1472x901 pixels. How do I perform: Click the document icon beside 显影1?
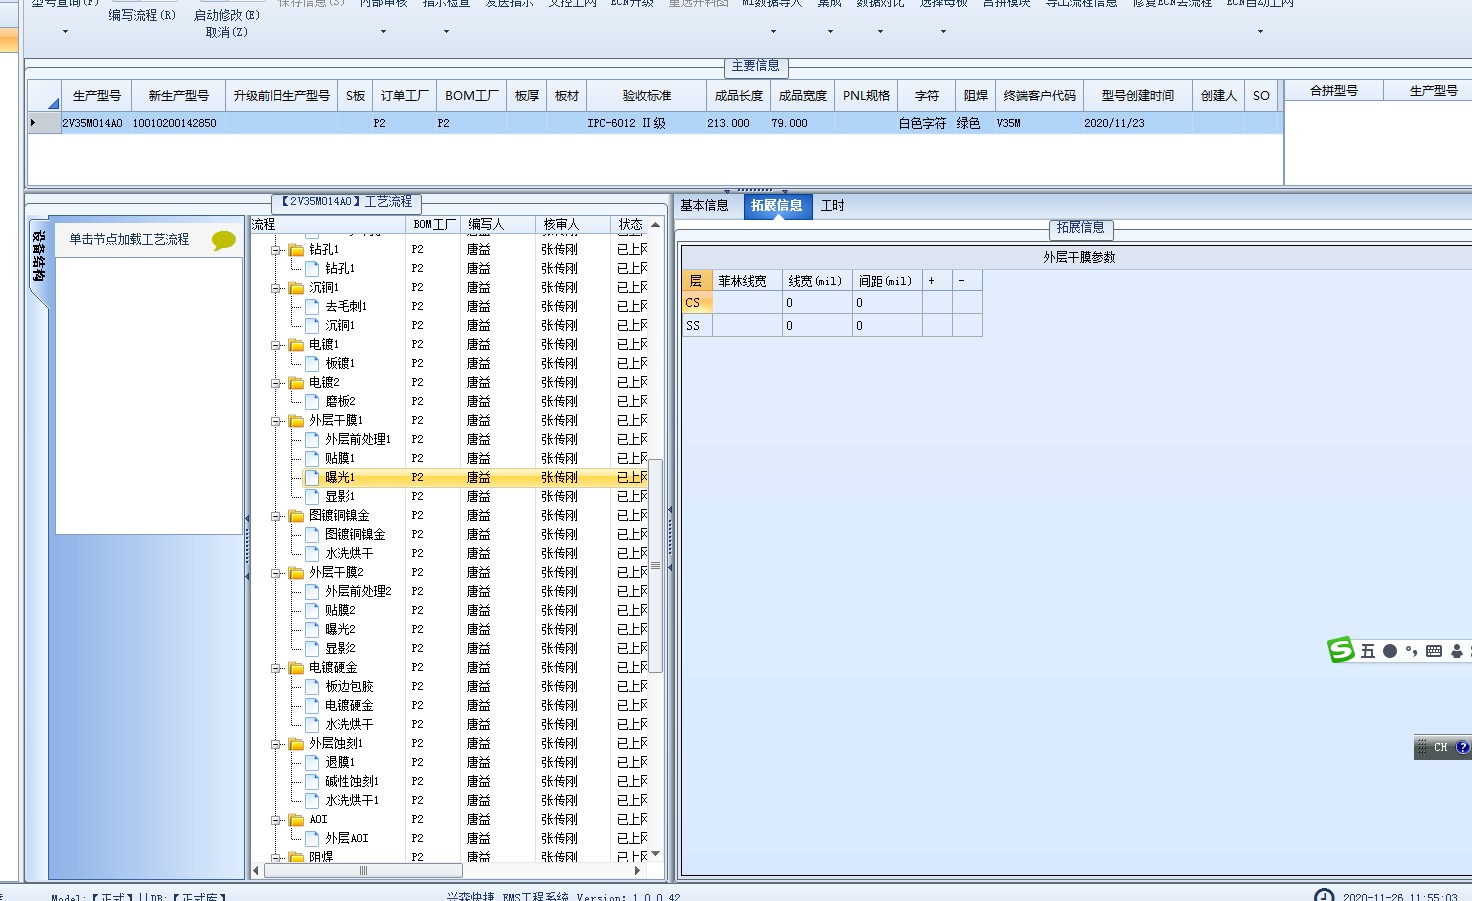coord(312,496)
